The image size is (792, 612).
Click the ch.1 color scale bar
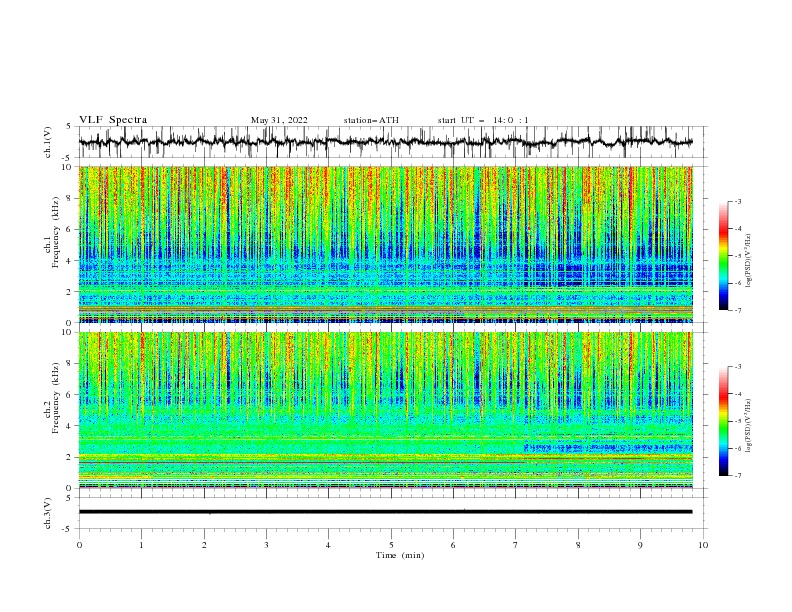[x=723, y=256]
